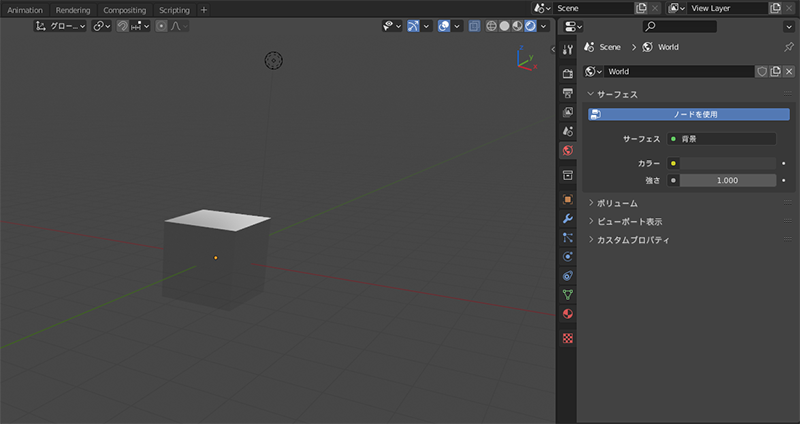The image size is (800, 424).
Task: Expand the ビューポート表示 panel
Action: pos(629,221)
